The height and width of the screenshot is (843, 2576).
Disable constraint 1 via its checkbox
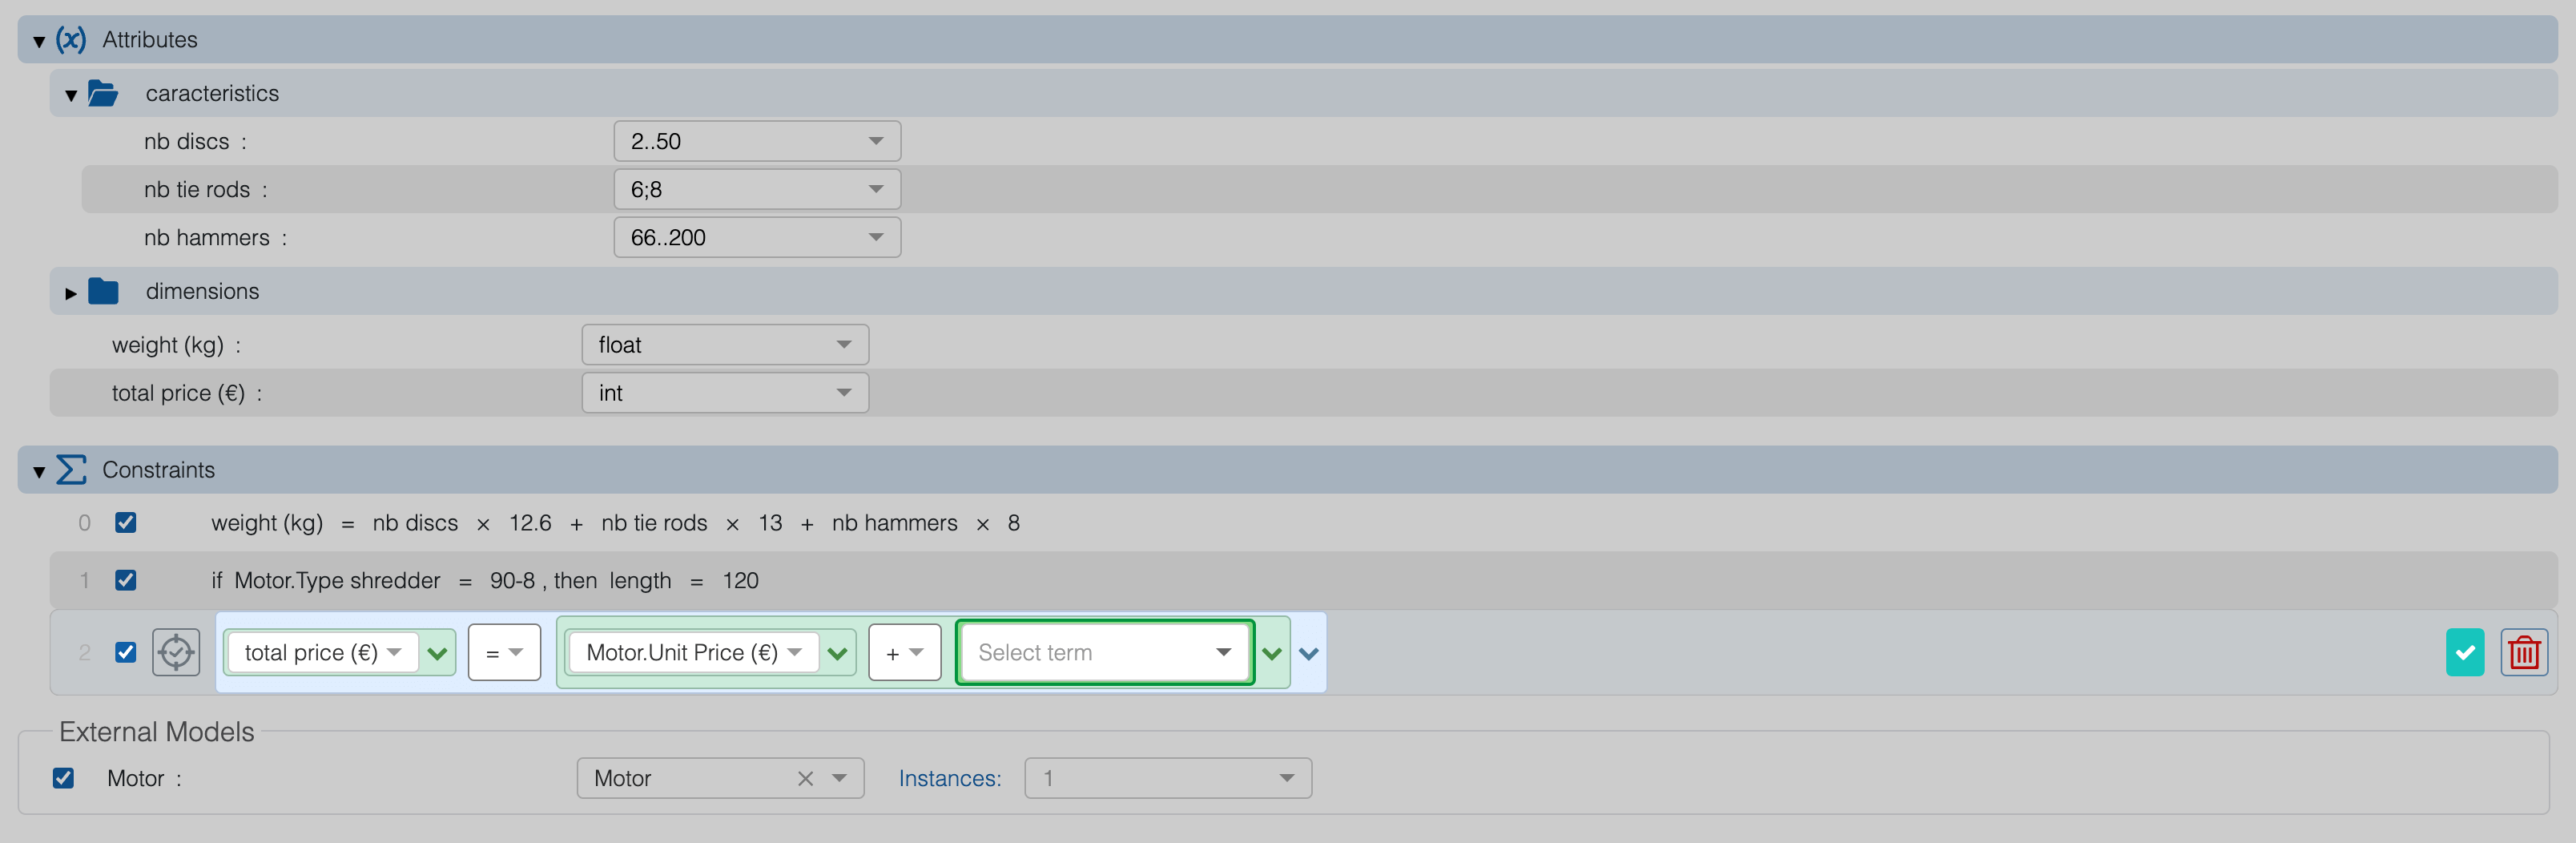[x=126, y=580]
